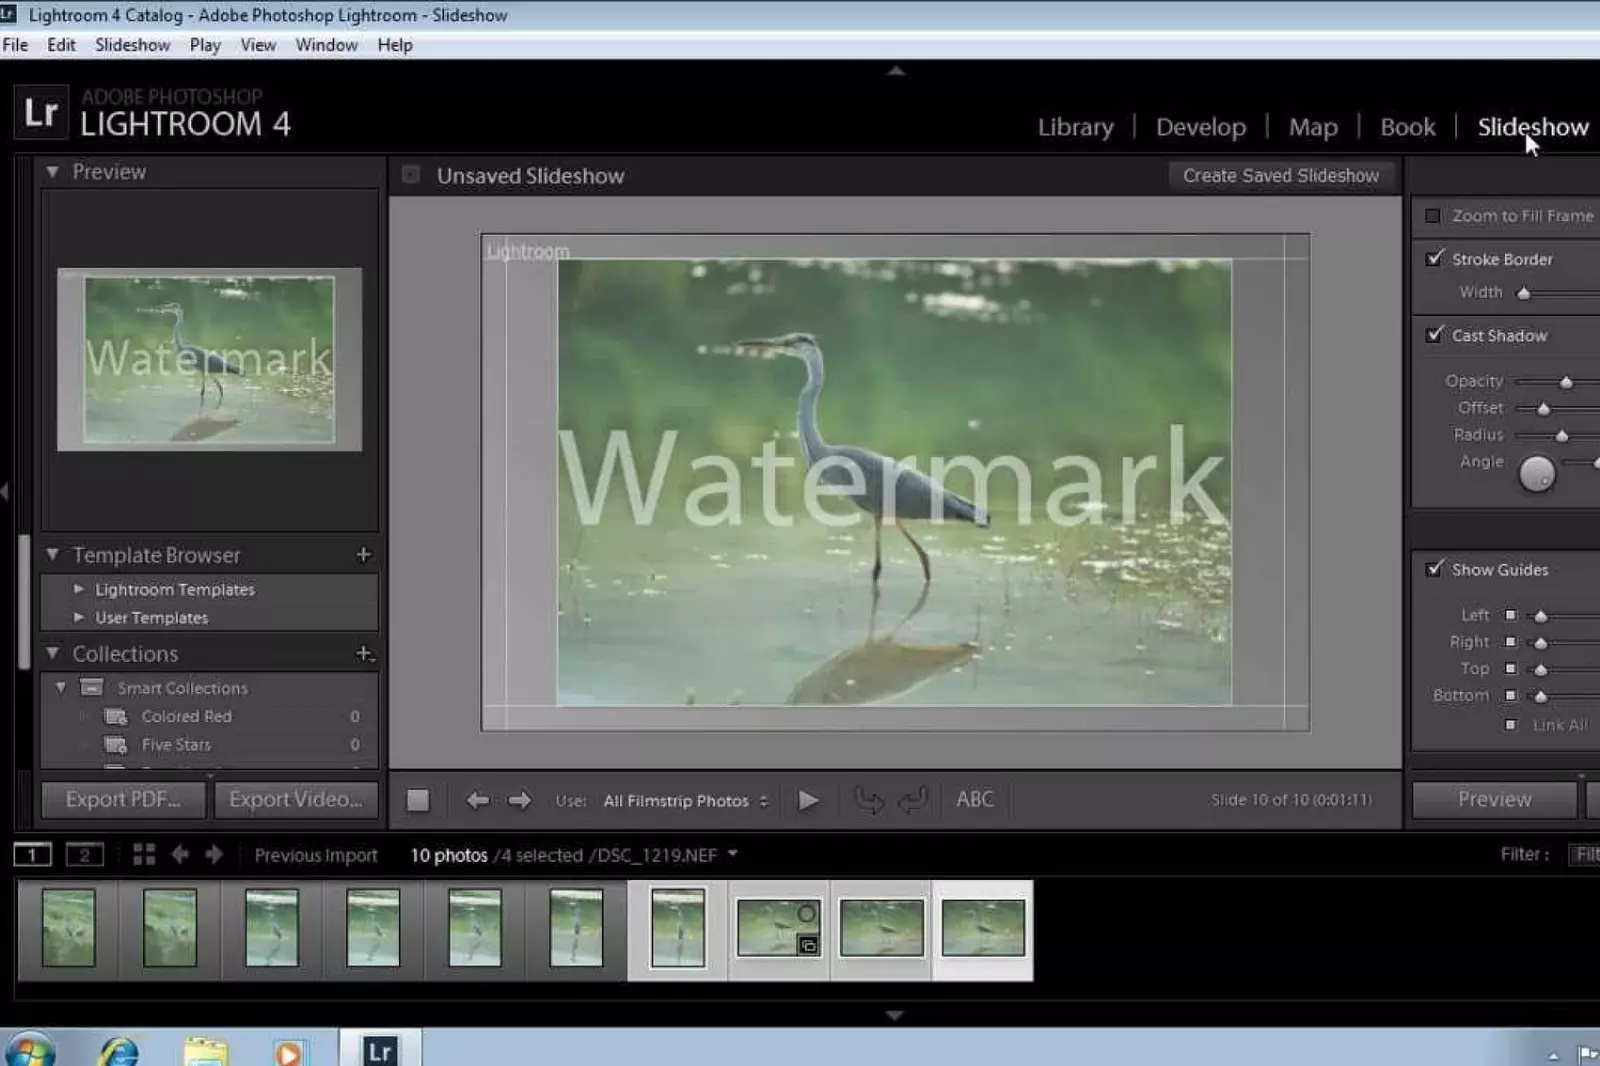Open Use All Filmstrip Photos dropdown
This screenshot has height=1066, width=1600.
pyautogui.click(x=685, y=801)
